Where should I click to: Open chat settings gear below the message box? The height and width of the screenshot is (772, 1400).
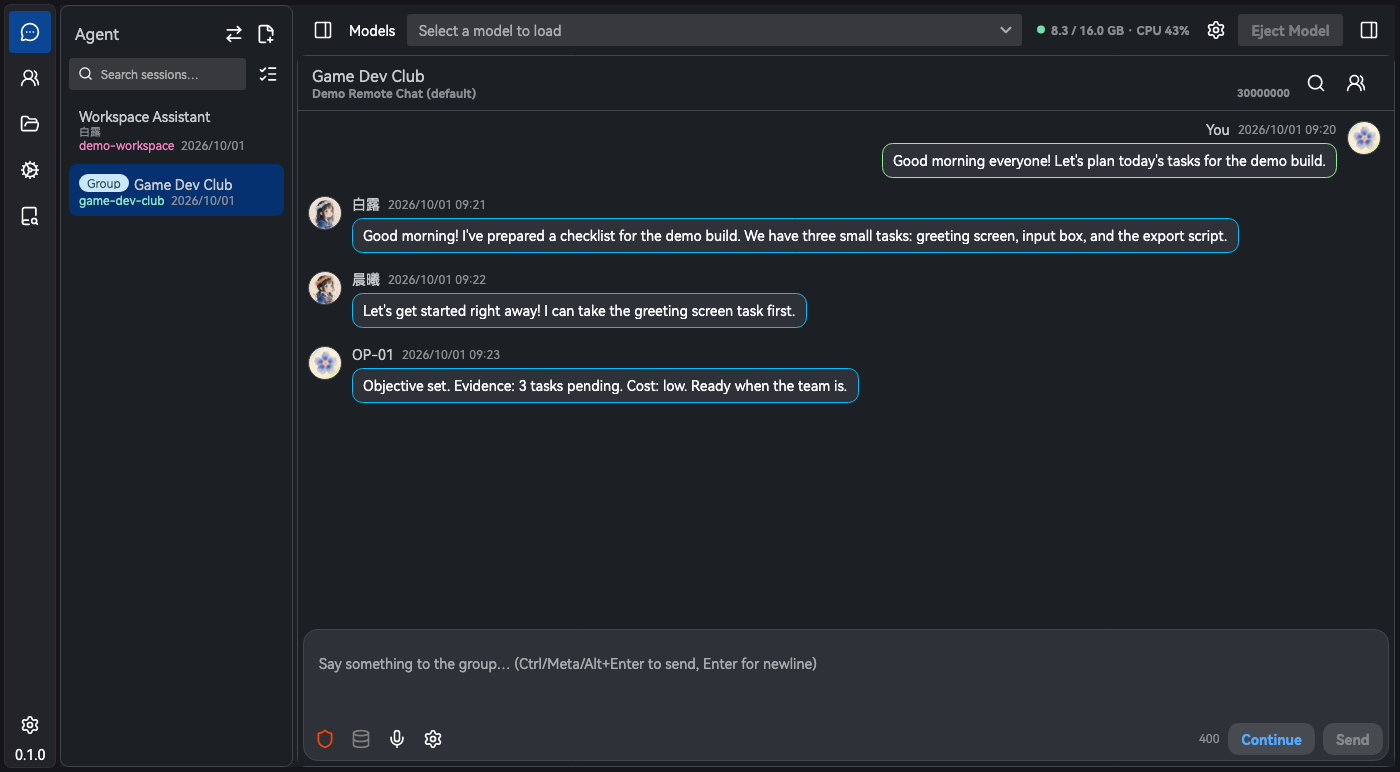[x=433, y=739]
